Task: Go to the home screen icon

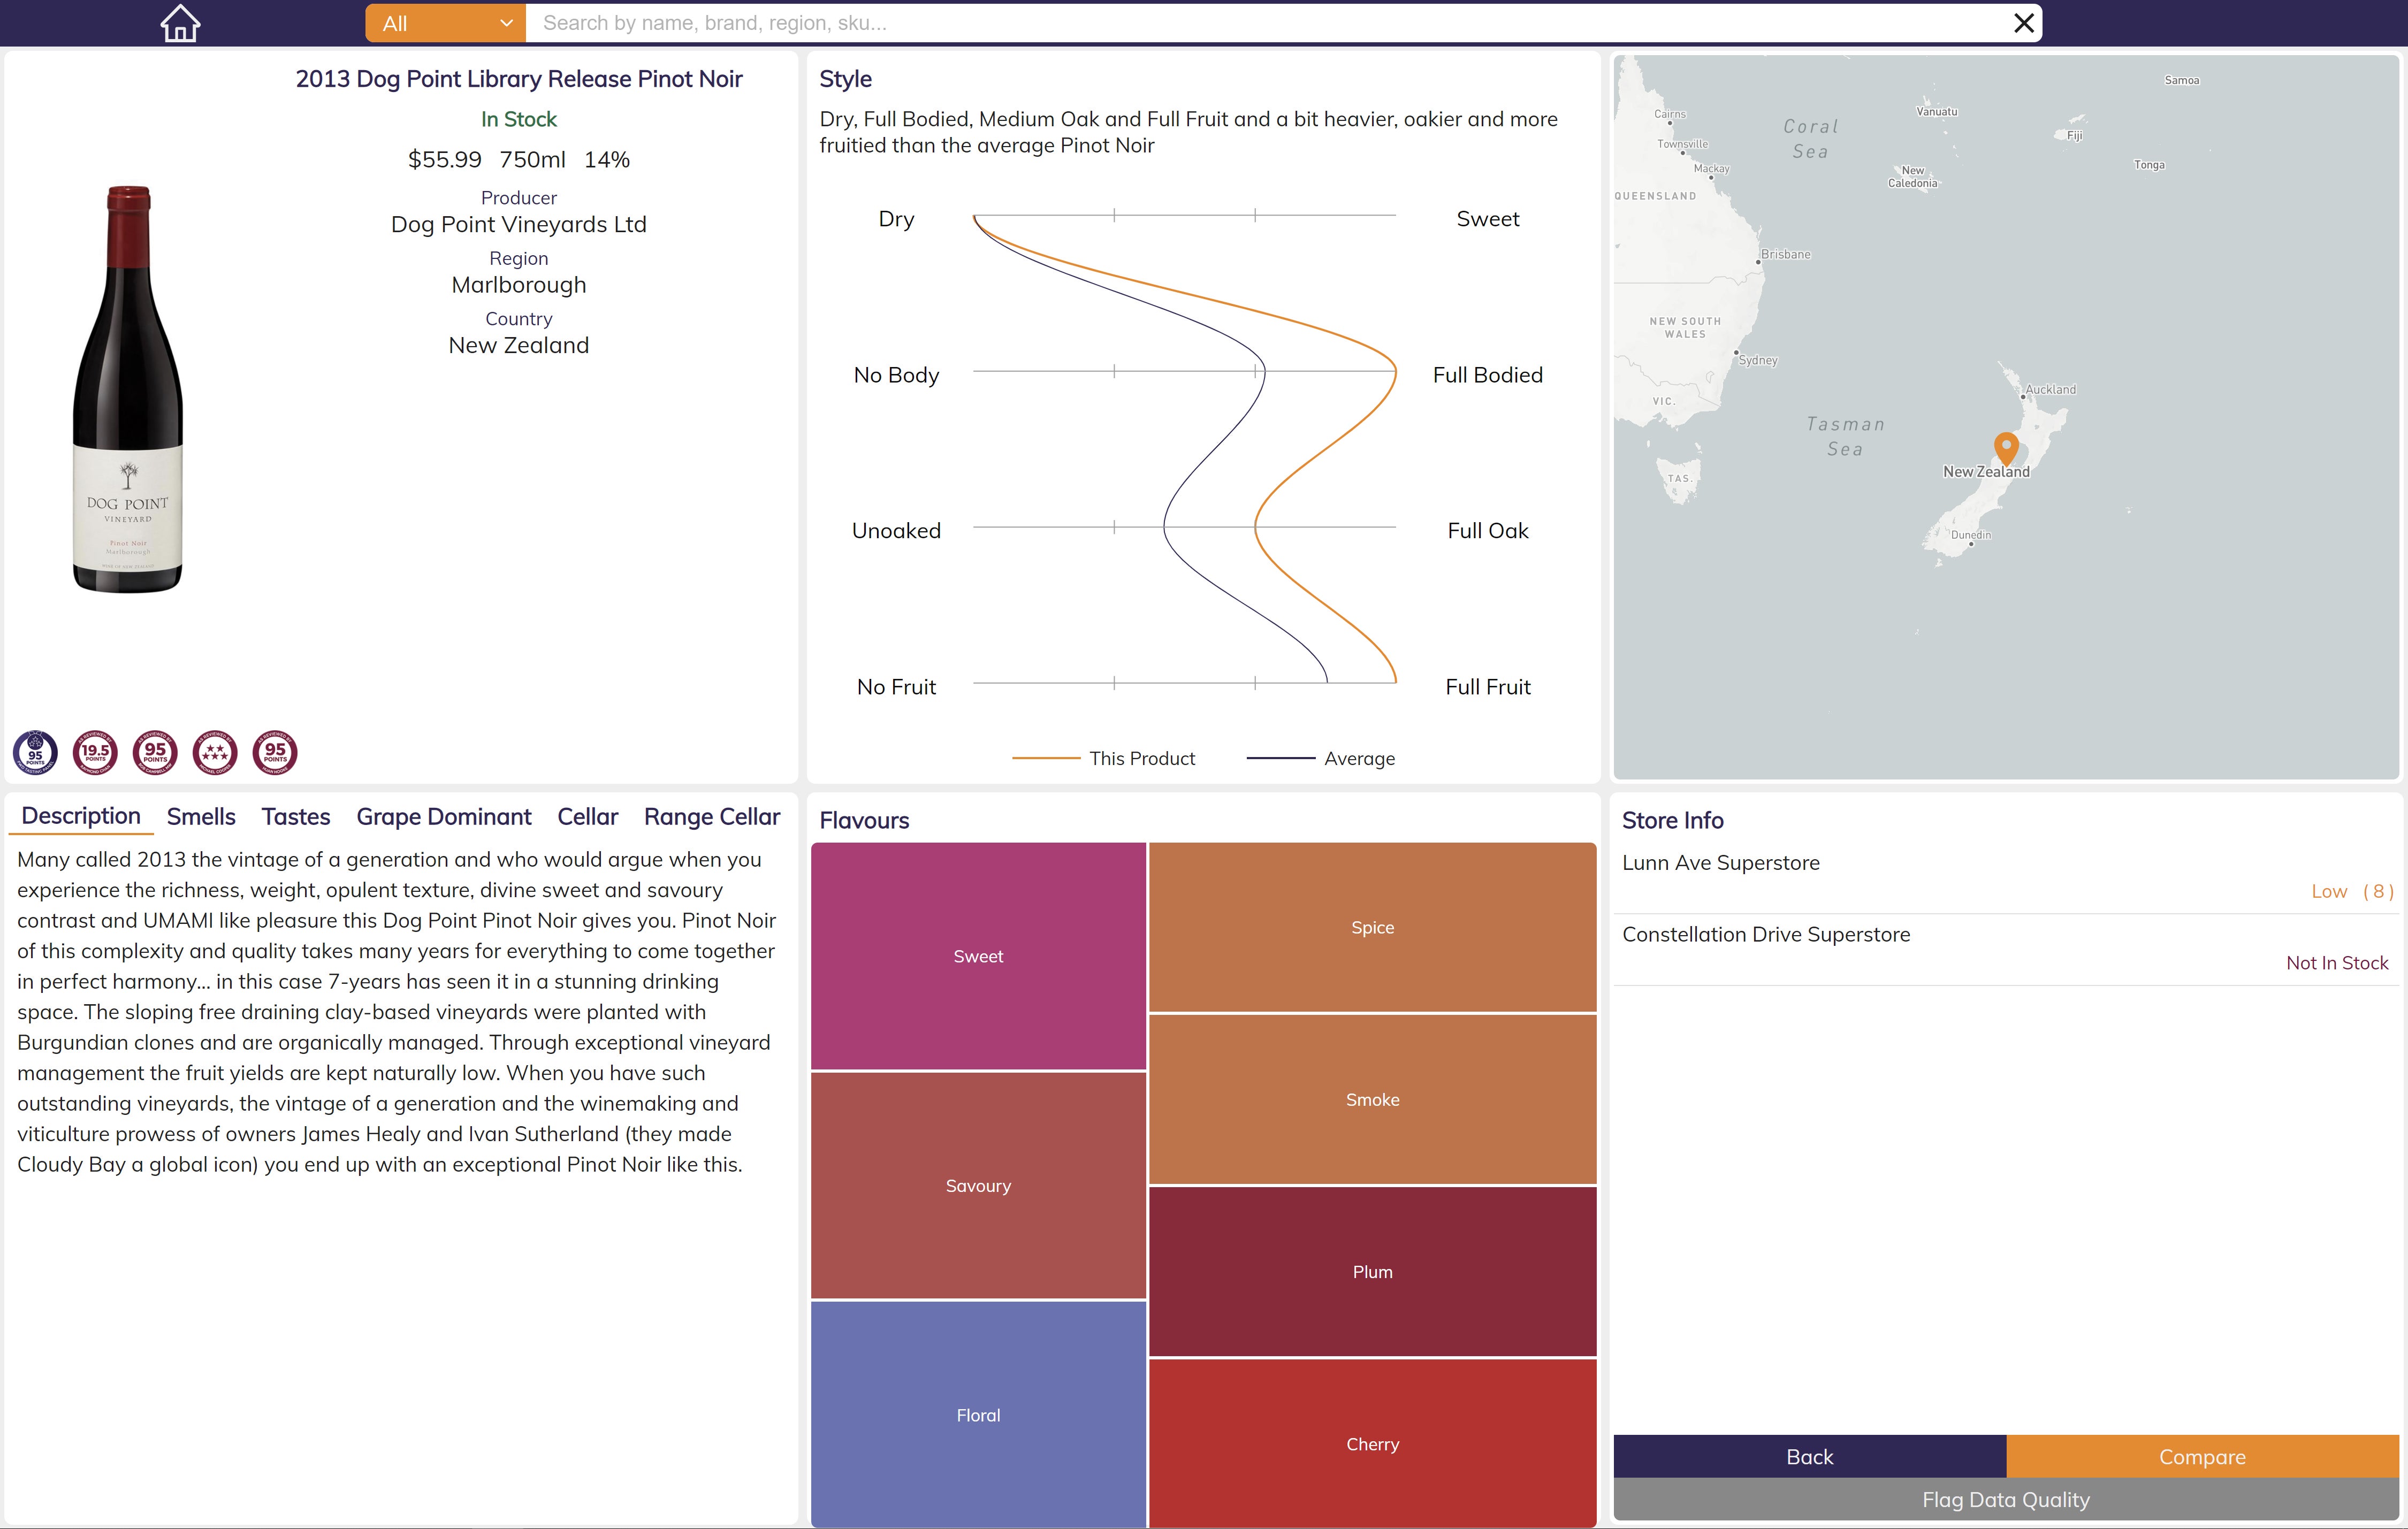Action: (x=180, y=23)
